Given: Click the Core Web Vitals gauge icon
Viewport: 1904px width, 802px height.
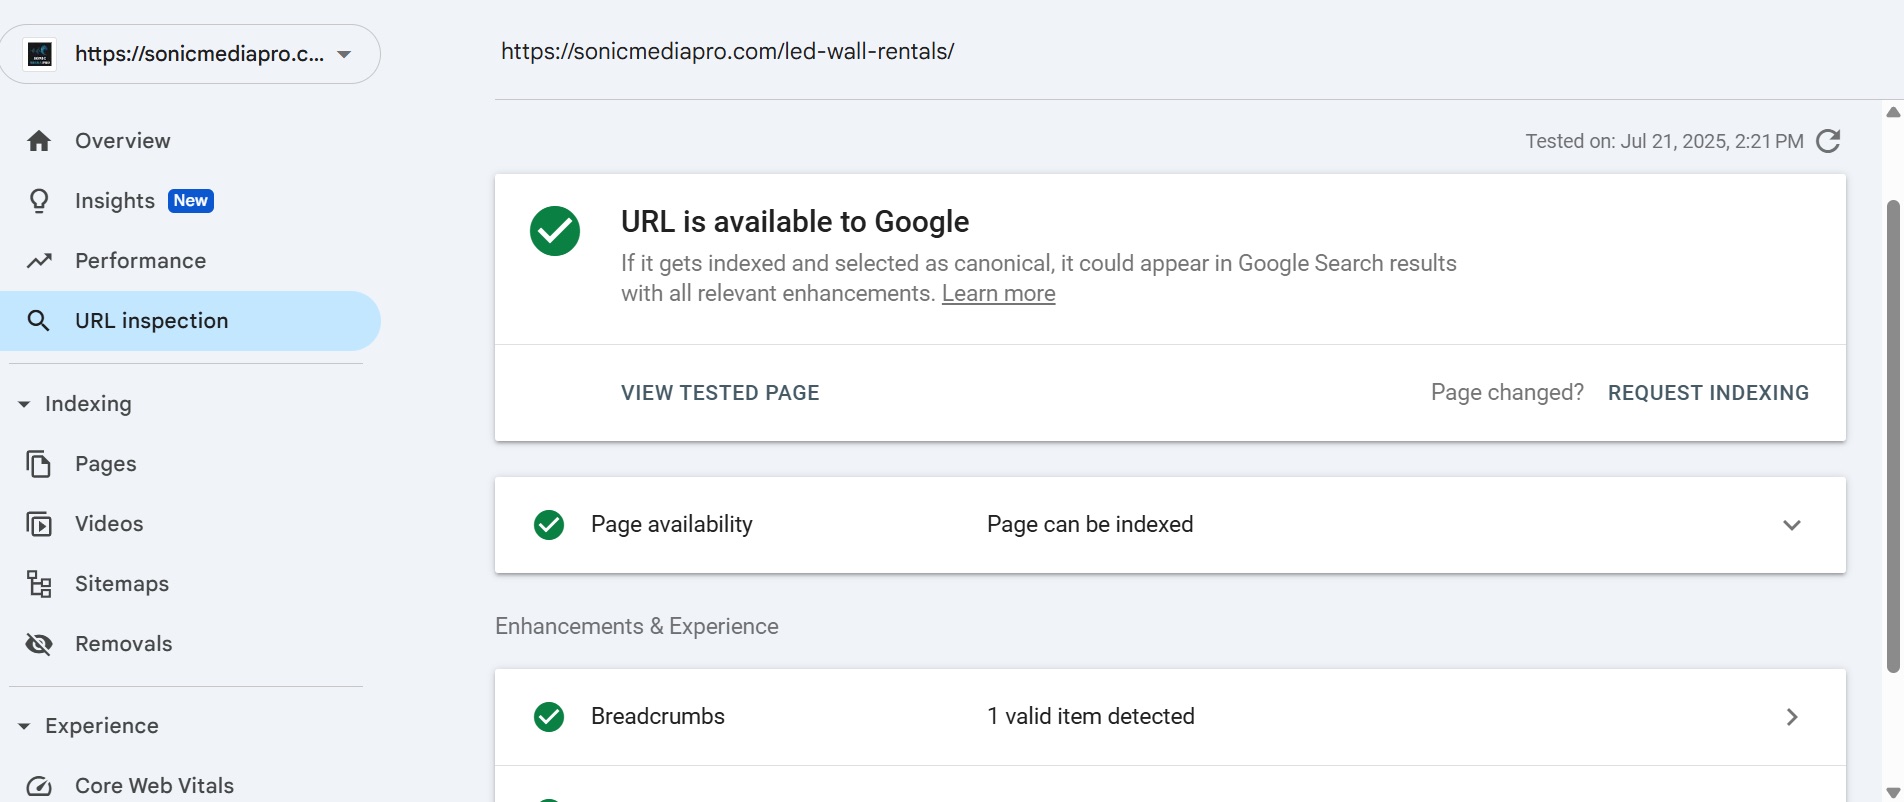Looking at the screenshot, I should tap(39, 786).
